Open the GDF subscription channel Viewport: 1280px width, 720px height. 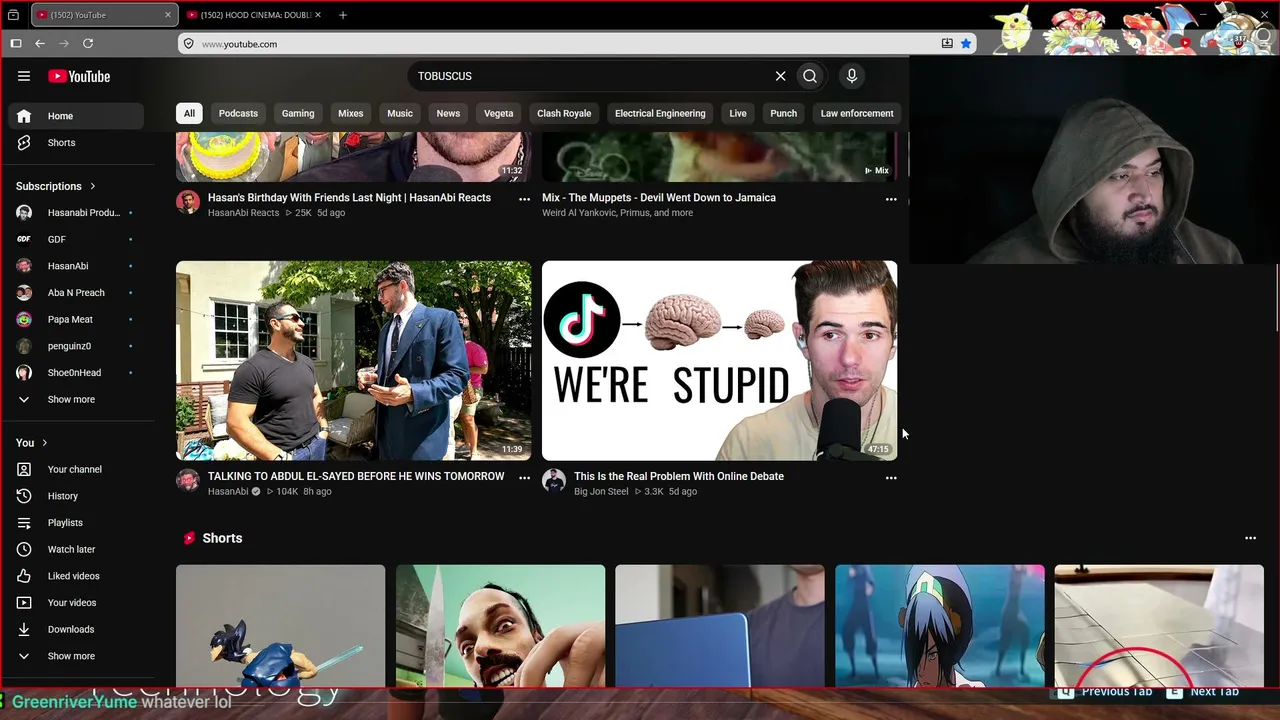tap(76, 239)
